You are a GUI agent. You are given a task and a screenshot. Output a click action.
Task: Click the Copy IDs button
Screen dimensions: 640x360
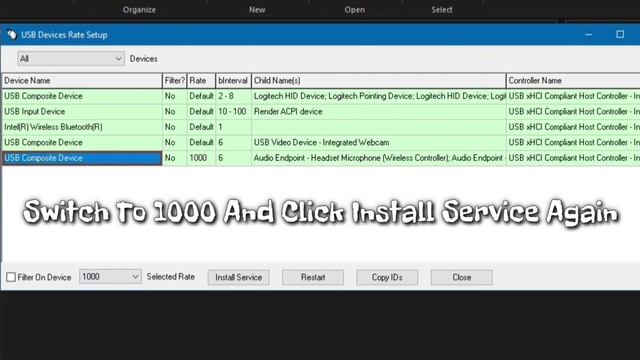coord(387,277)
